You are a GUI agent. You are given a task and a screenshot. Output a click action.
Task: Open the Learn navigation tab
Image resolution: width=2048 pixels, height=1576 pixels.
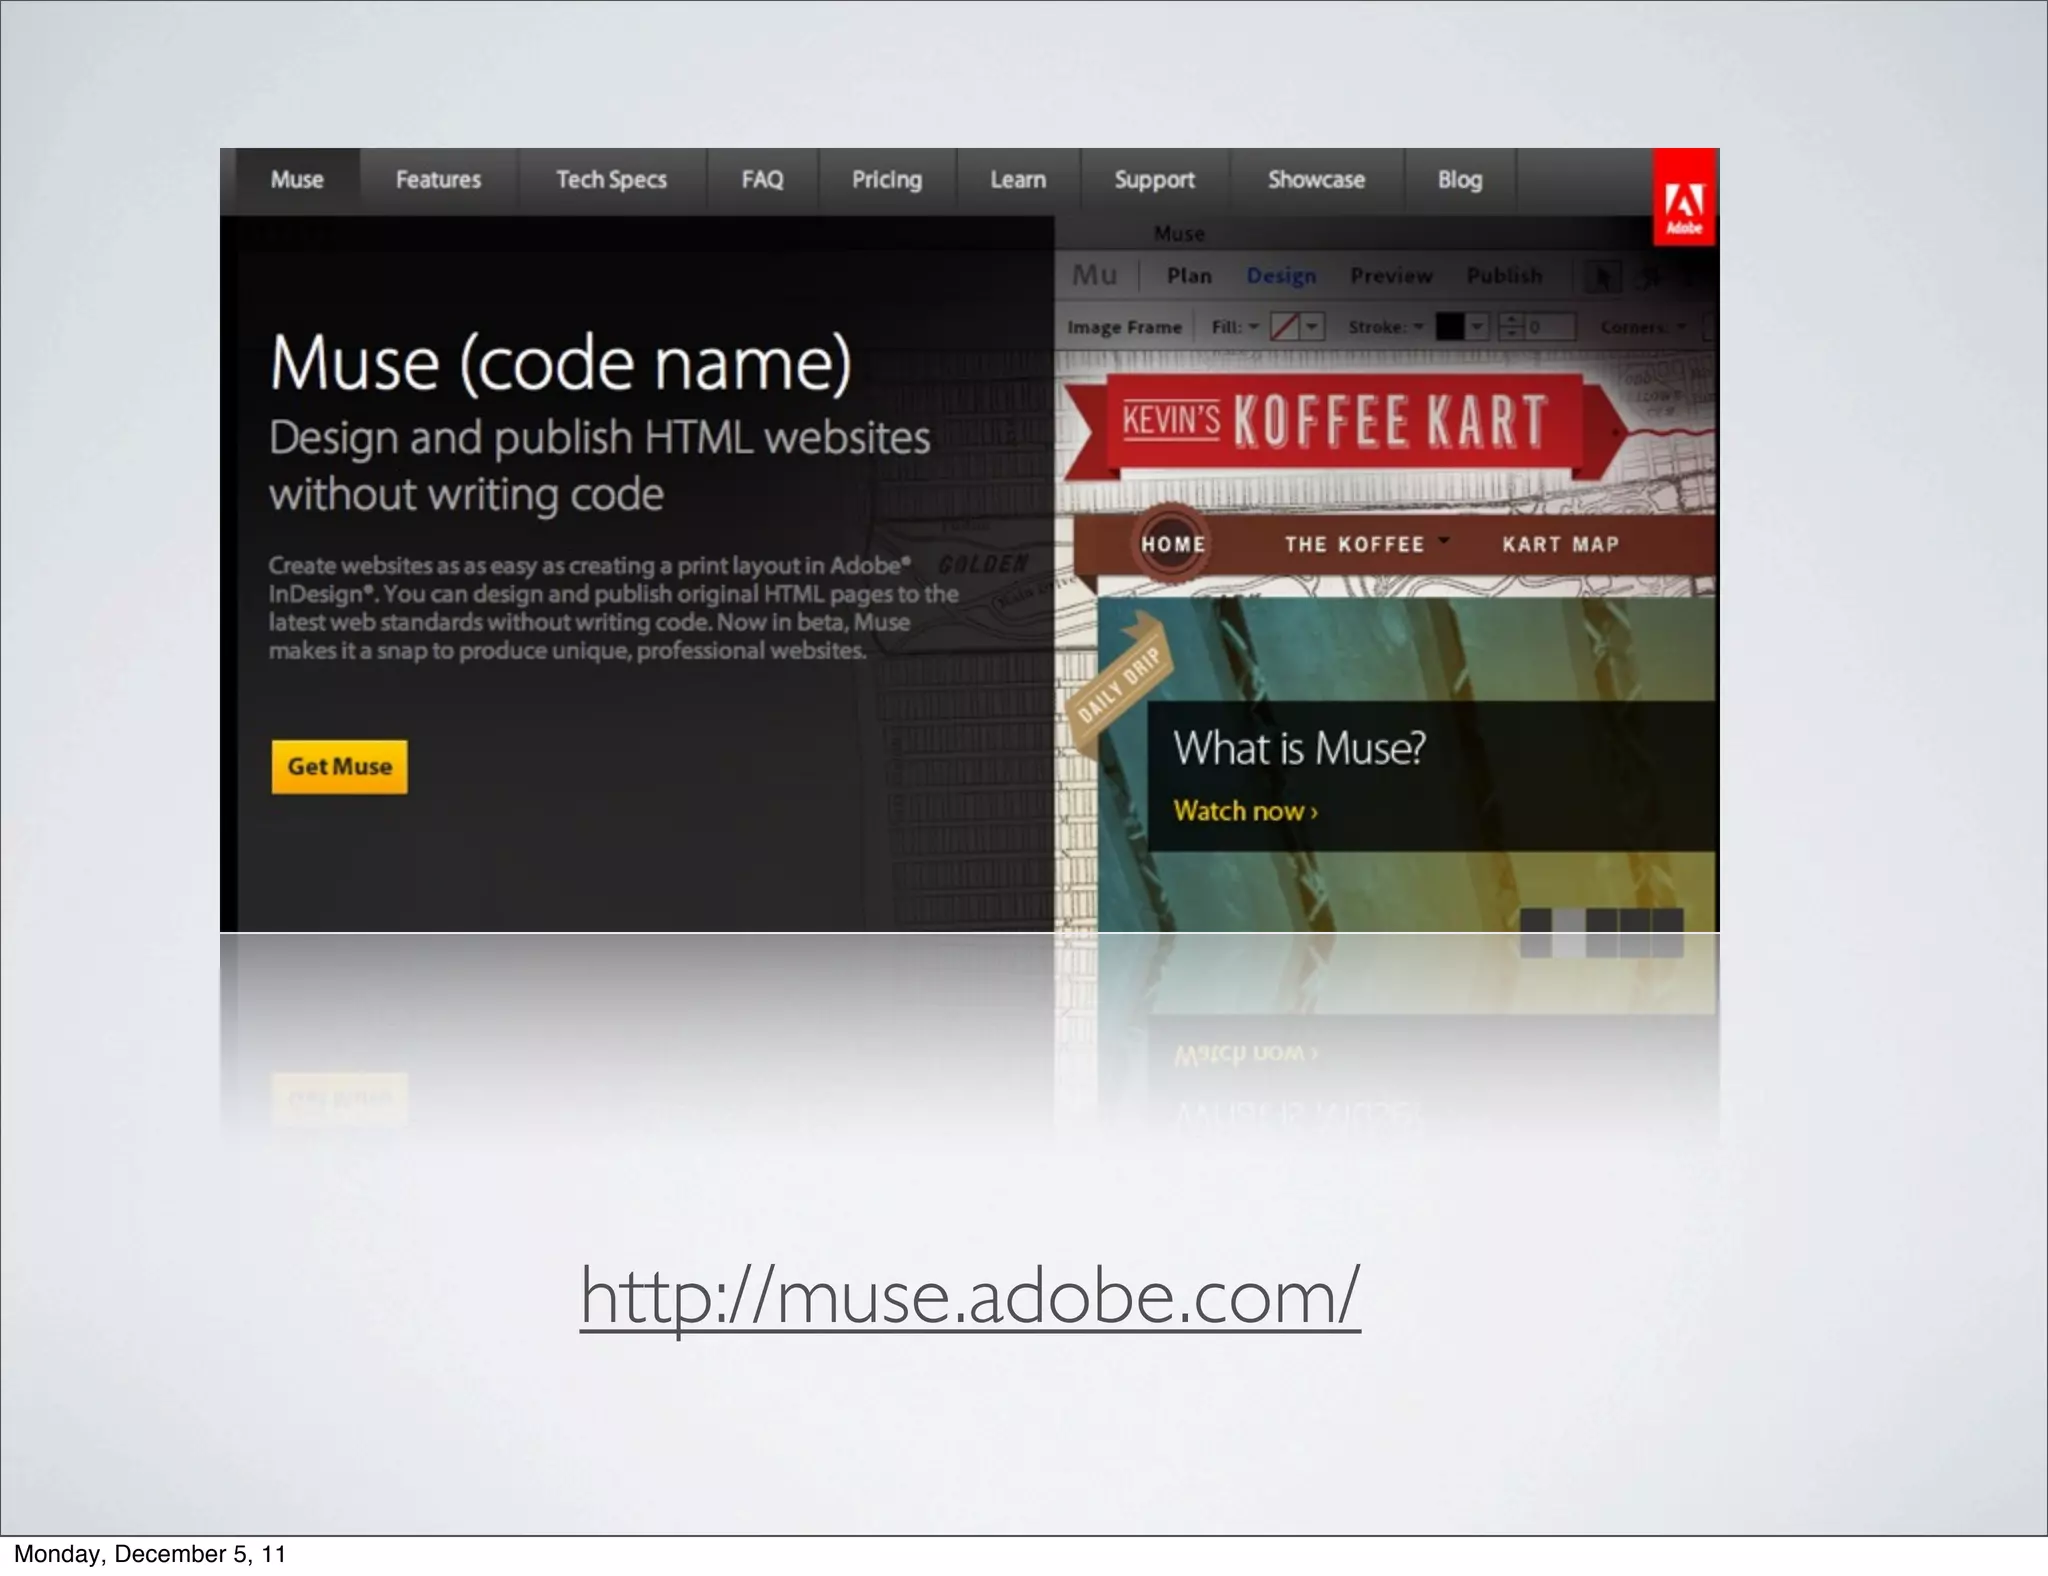coord(1018,180)
